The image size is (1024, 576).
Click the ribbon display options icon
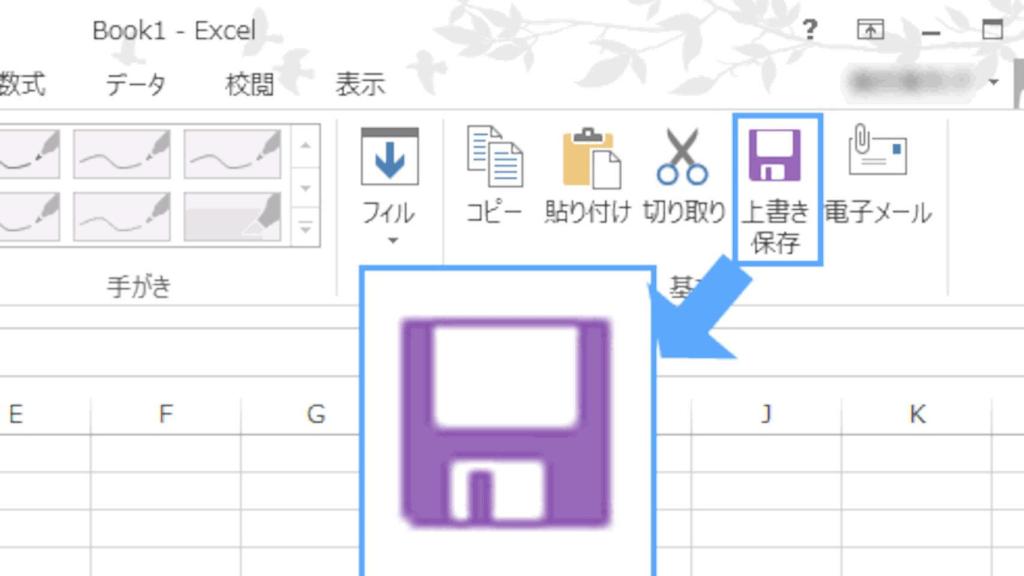coord(869,30)
